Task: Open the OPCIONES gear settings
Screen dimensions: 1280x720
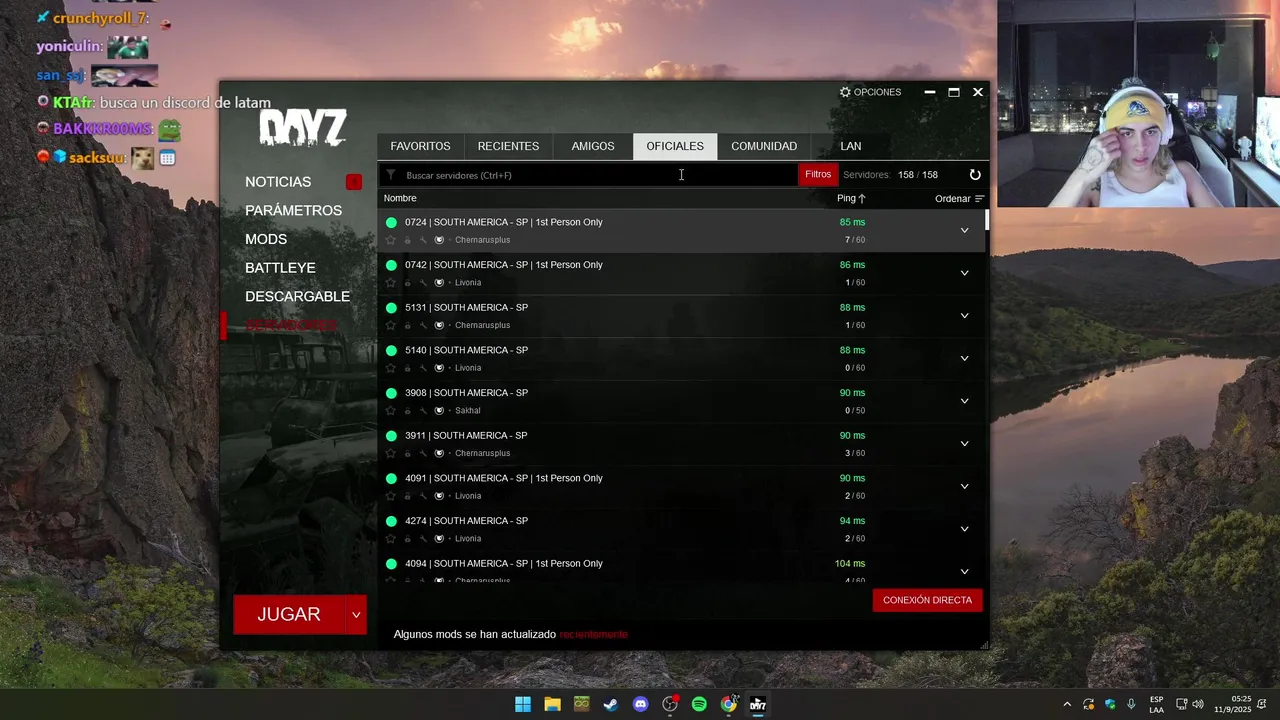Action: (x=870, y=92)
